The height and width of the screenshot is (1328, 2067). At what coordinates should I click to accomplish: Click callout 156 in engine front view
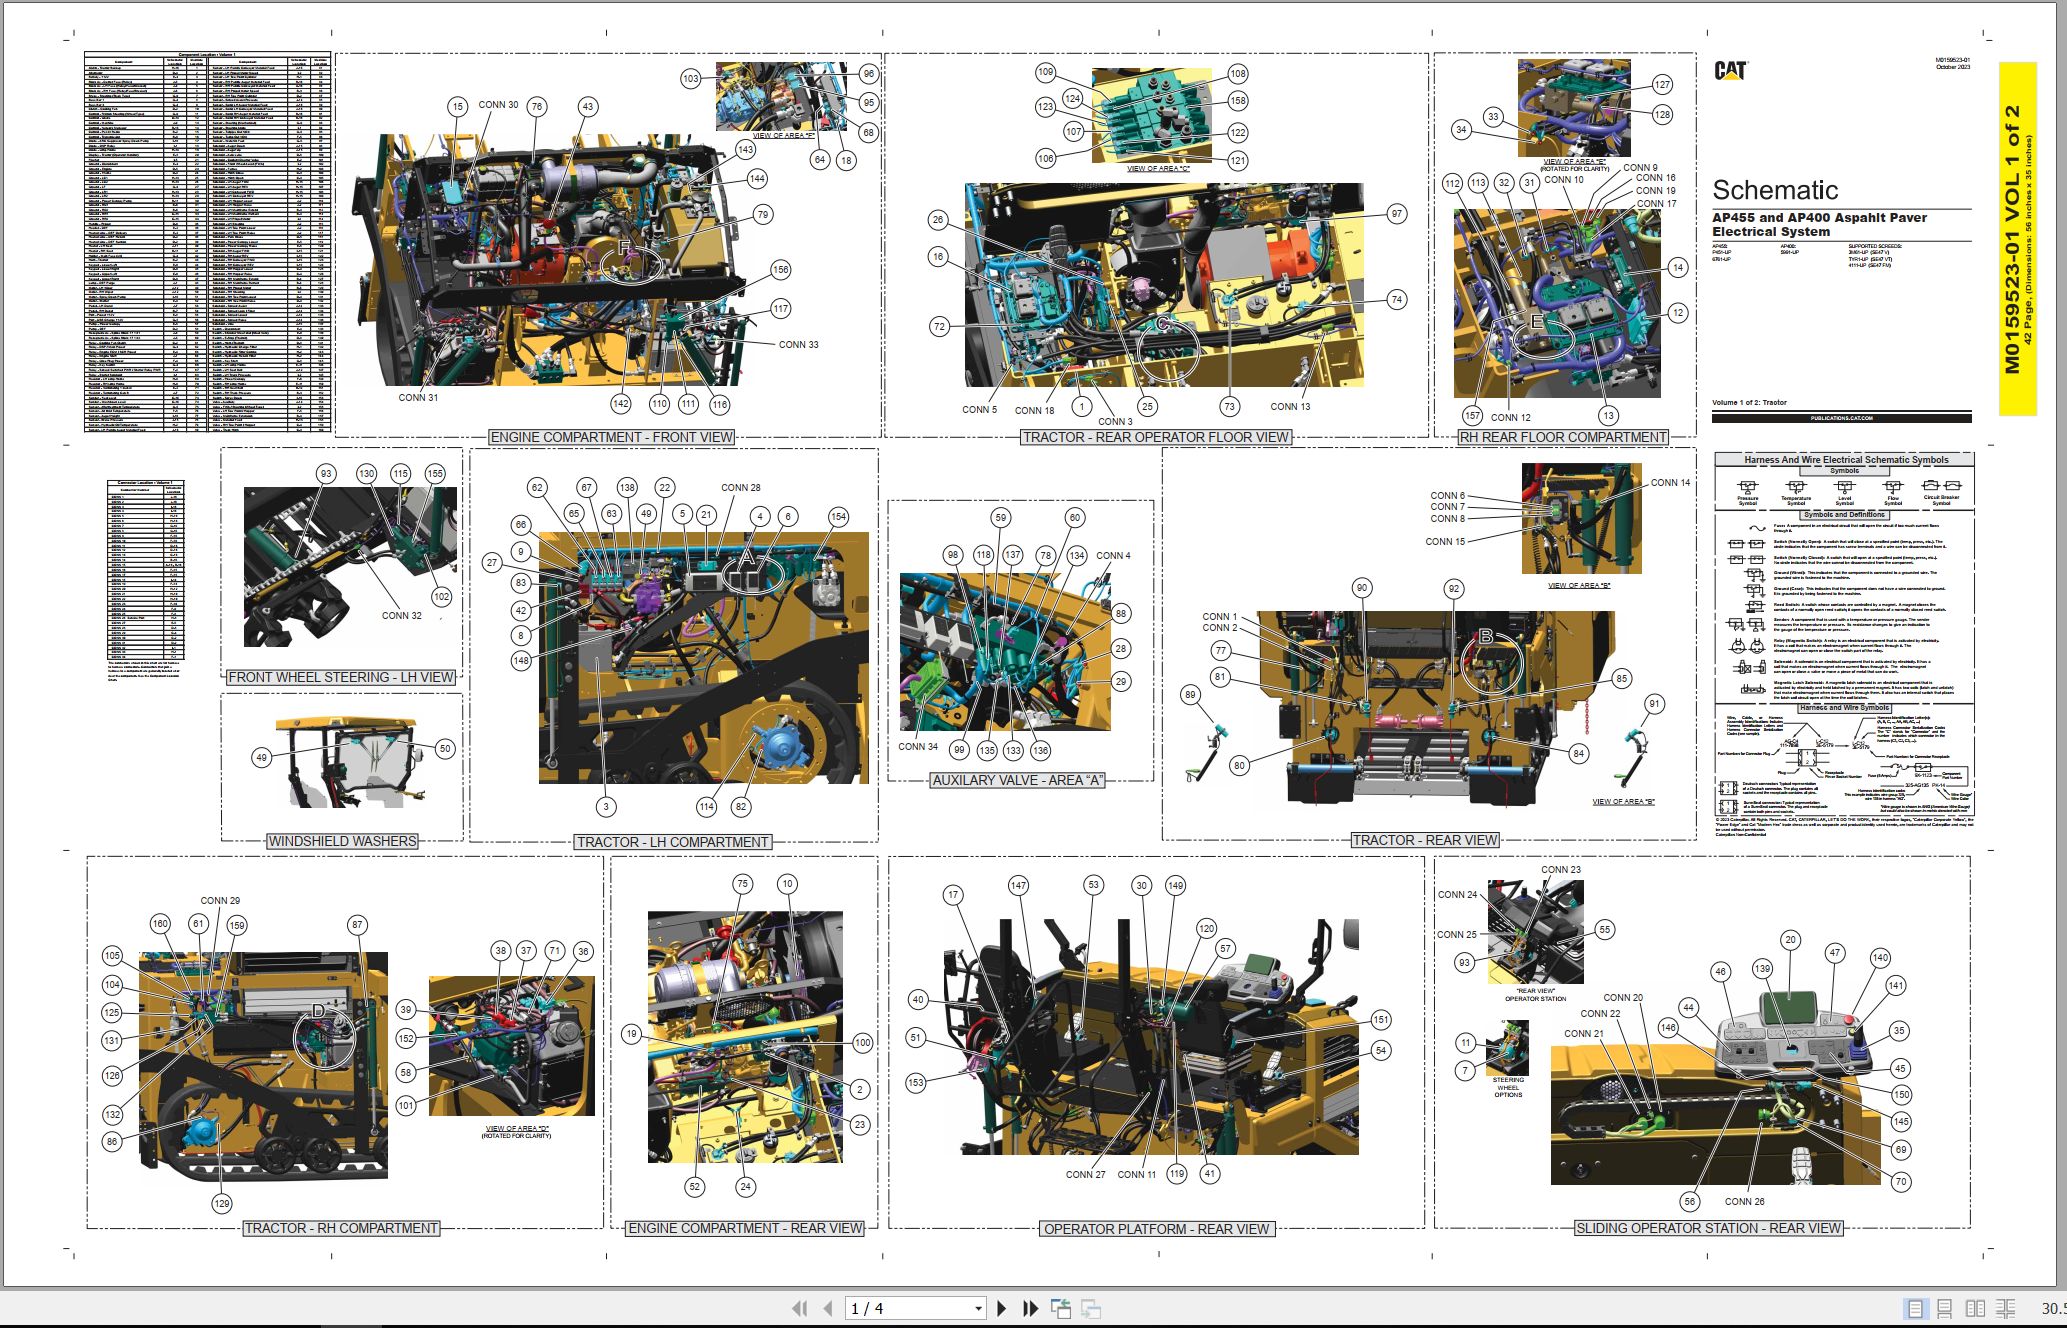click(x=780, y=270)
